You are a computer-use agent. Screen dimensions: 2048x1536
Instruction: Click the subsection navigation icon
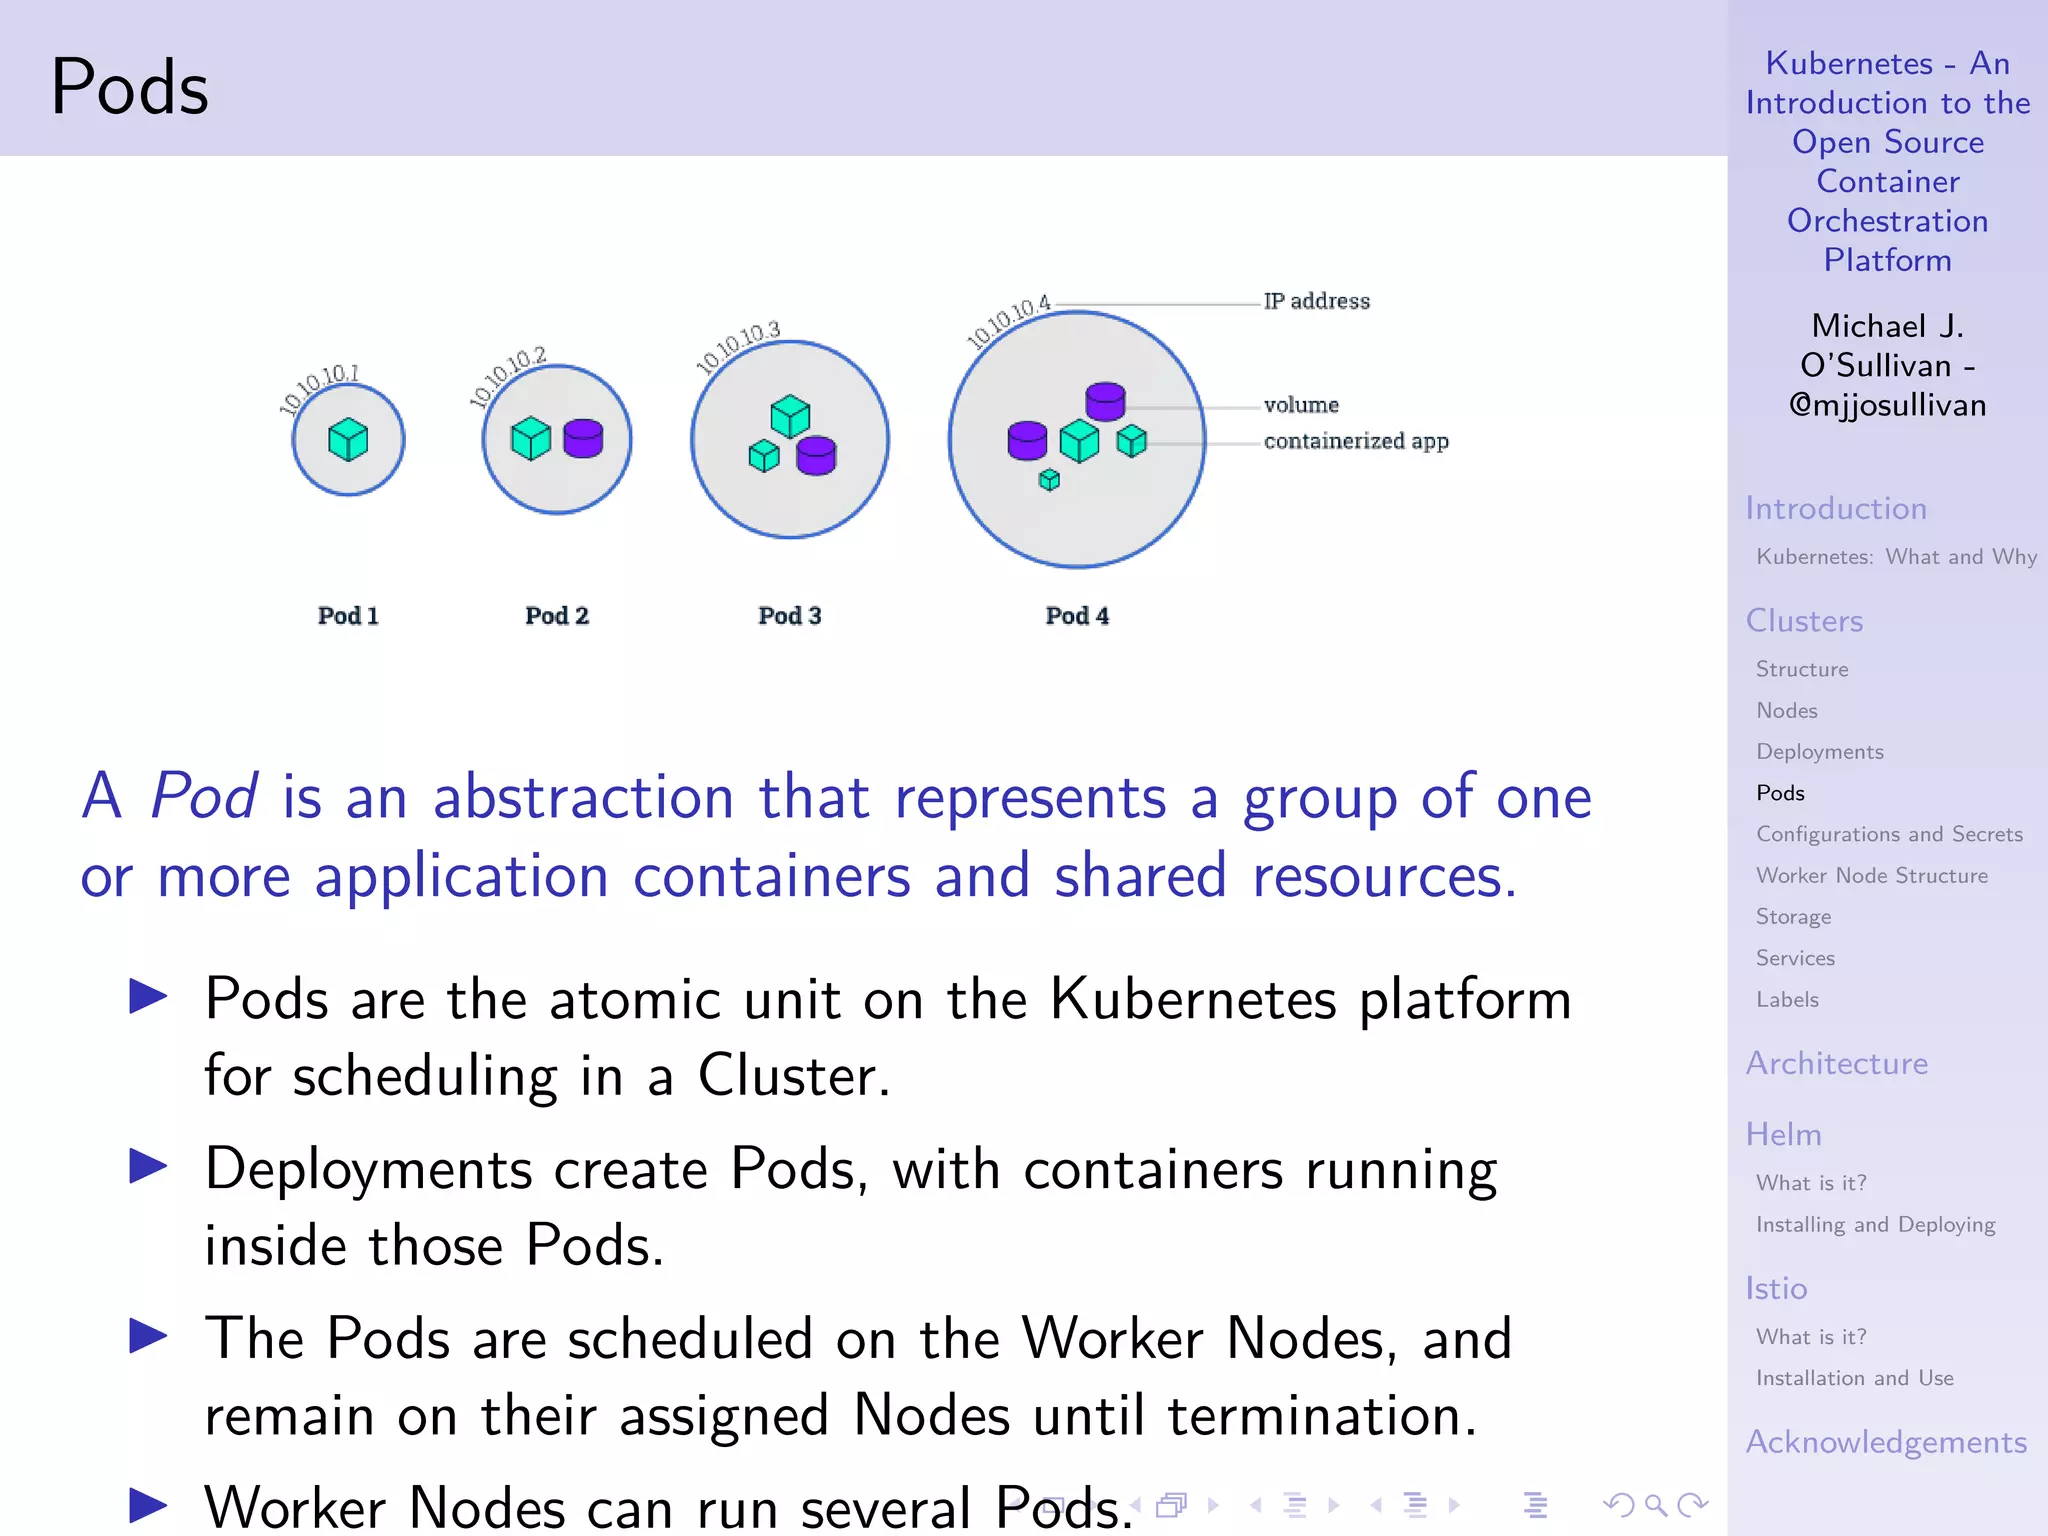(1295, 1505)
